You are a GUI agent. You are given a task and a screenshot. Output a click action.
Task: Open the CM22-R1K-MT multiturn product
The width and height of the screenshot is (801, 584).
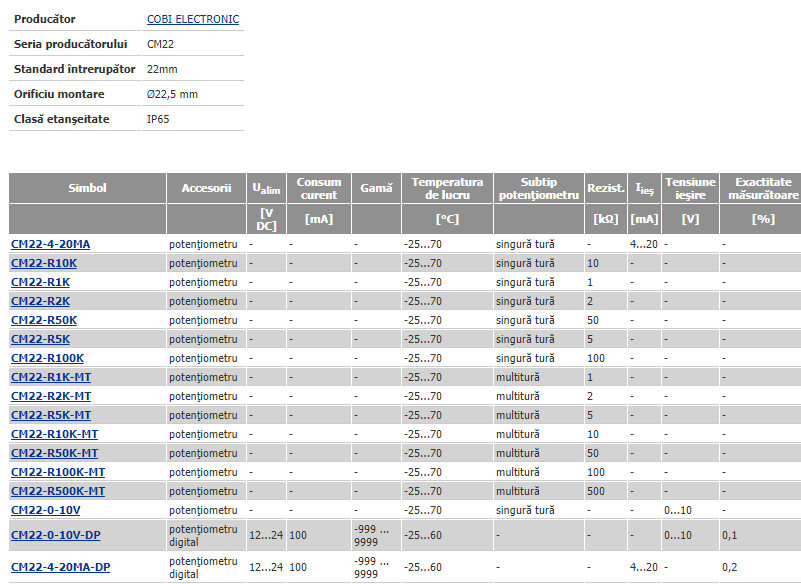pyautogui.click(x=50, y=377)
